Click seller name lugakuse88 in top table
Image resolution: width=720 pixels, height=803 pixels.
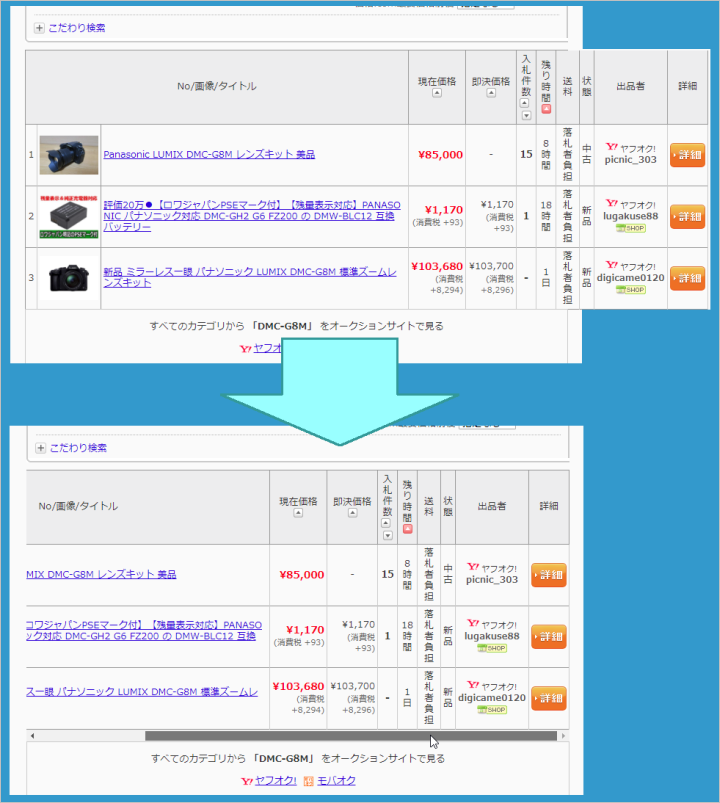630,216
